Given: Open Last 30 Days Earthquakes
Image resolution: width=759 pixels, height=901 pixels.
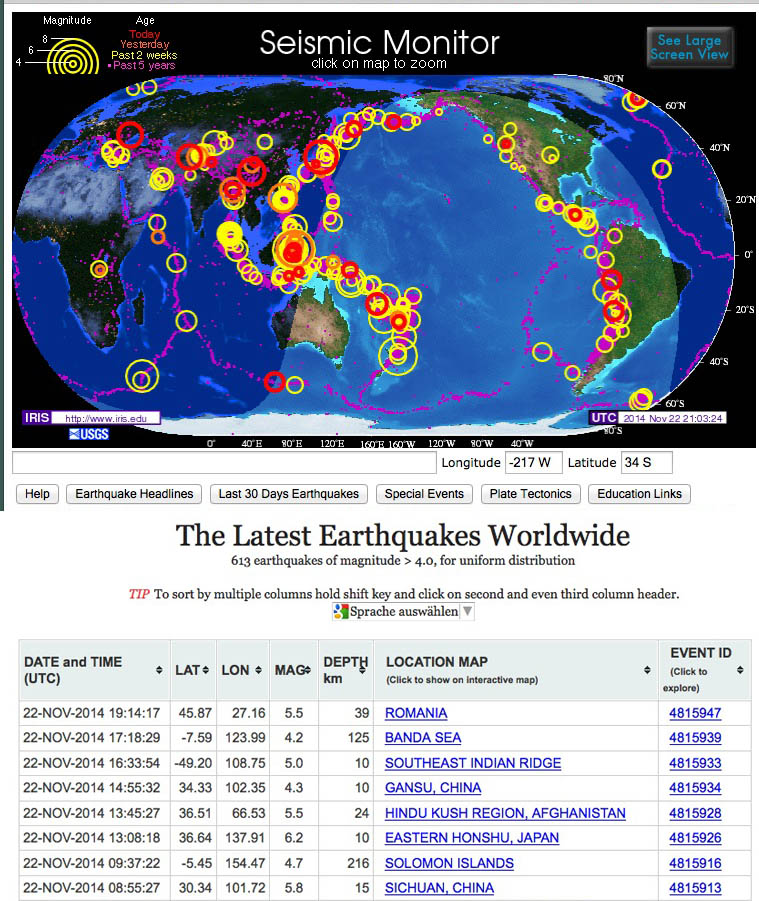Looking at the screenshot, I should pyautogui.click(x=288, y=494).
